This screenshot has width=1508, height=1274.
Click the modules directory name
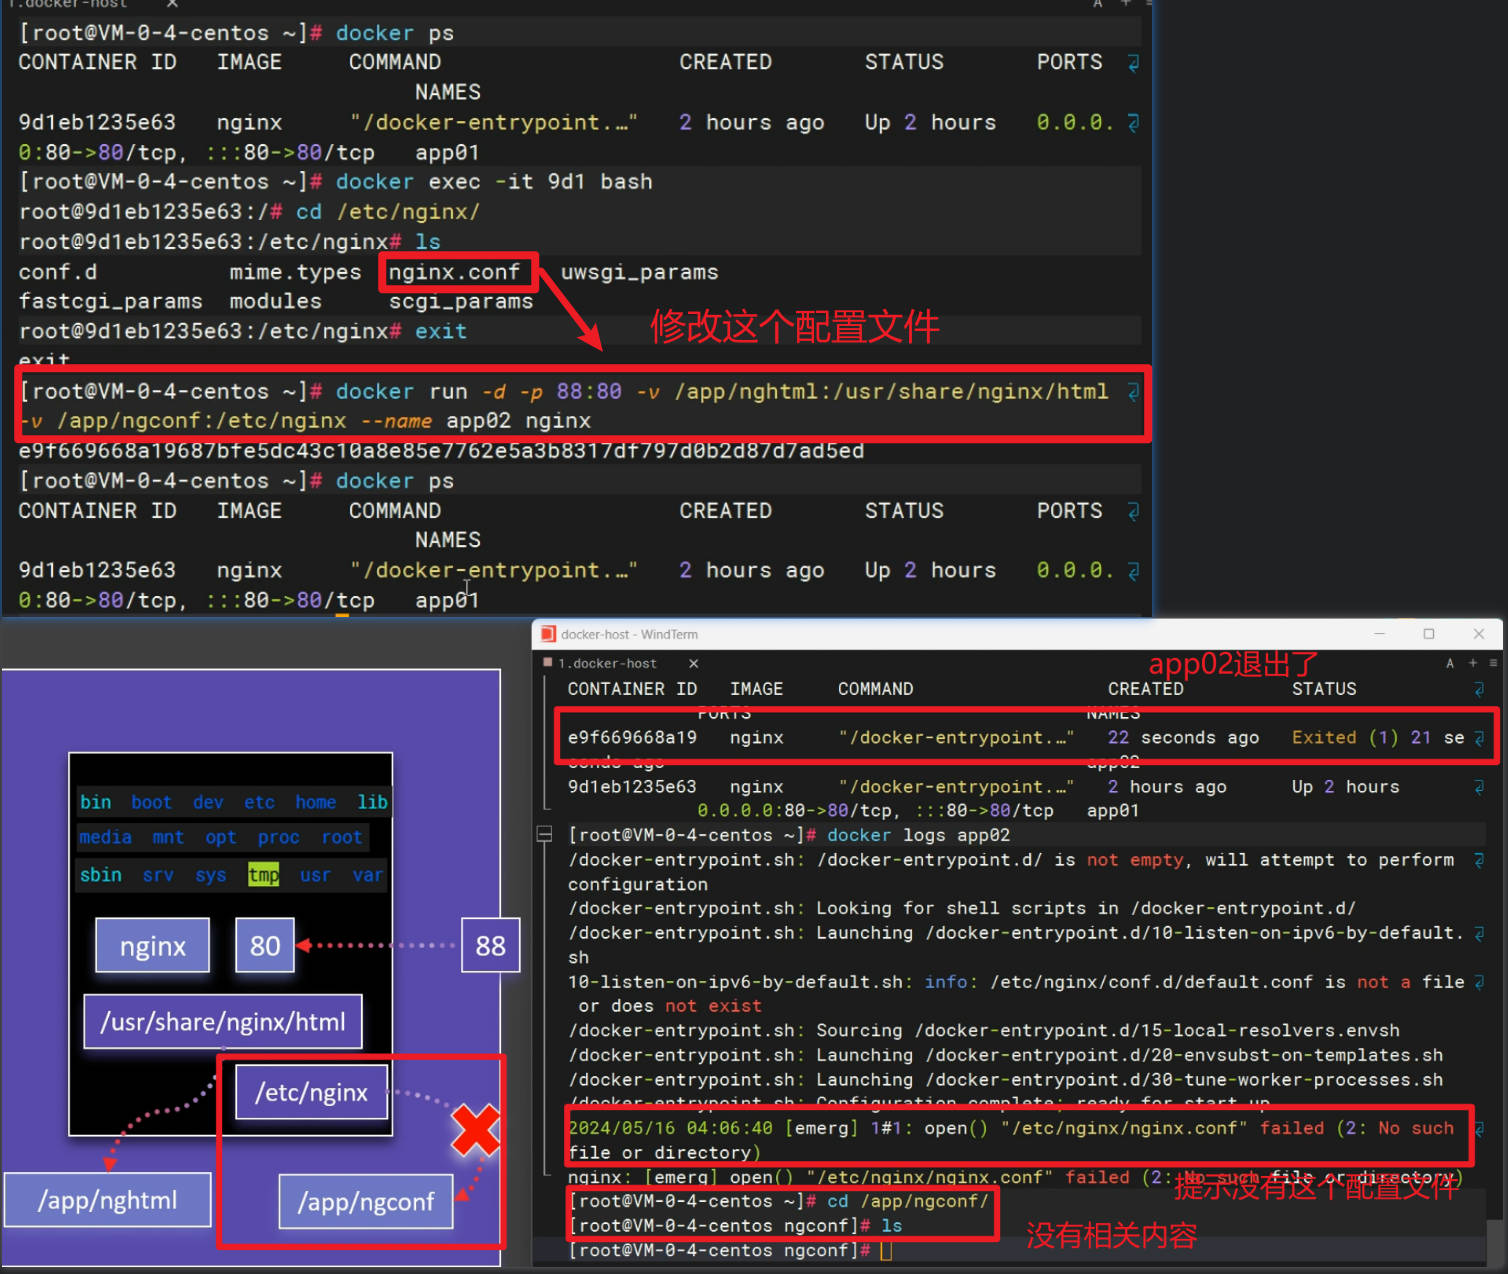(276, 301)
